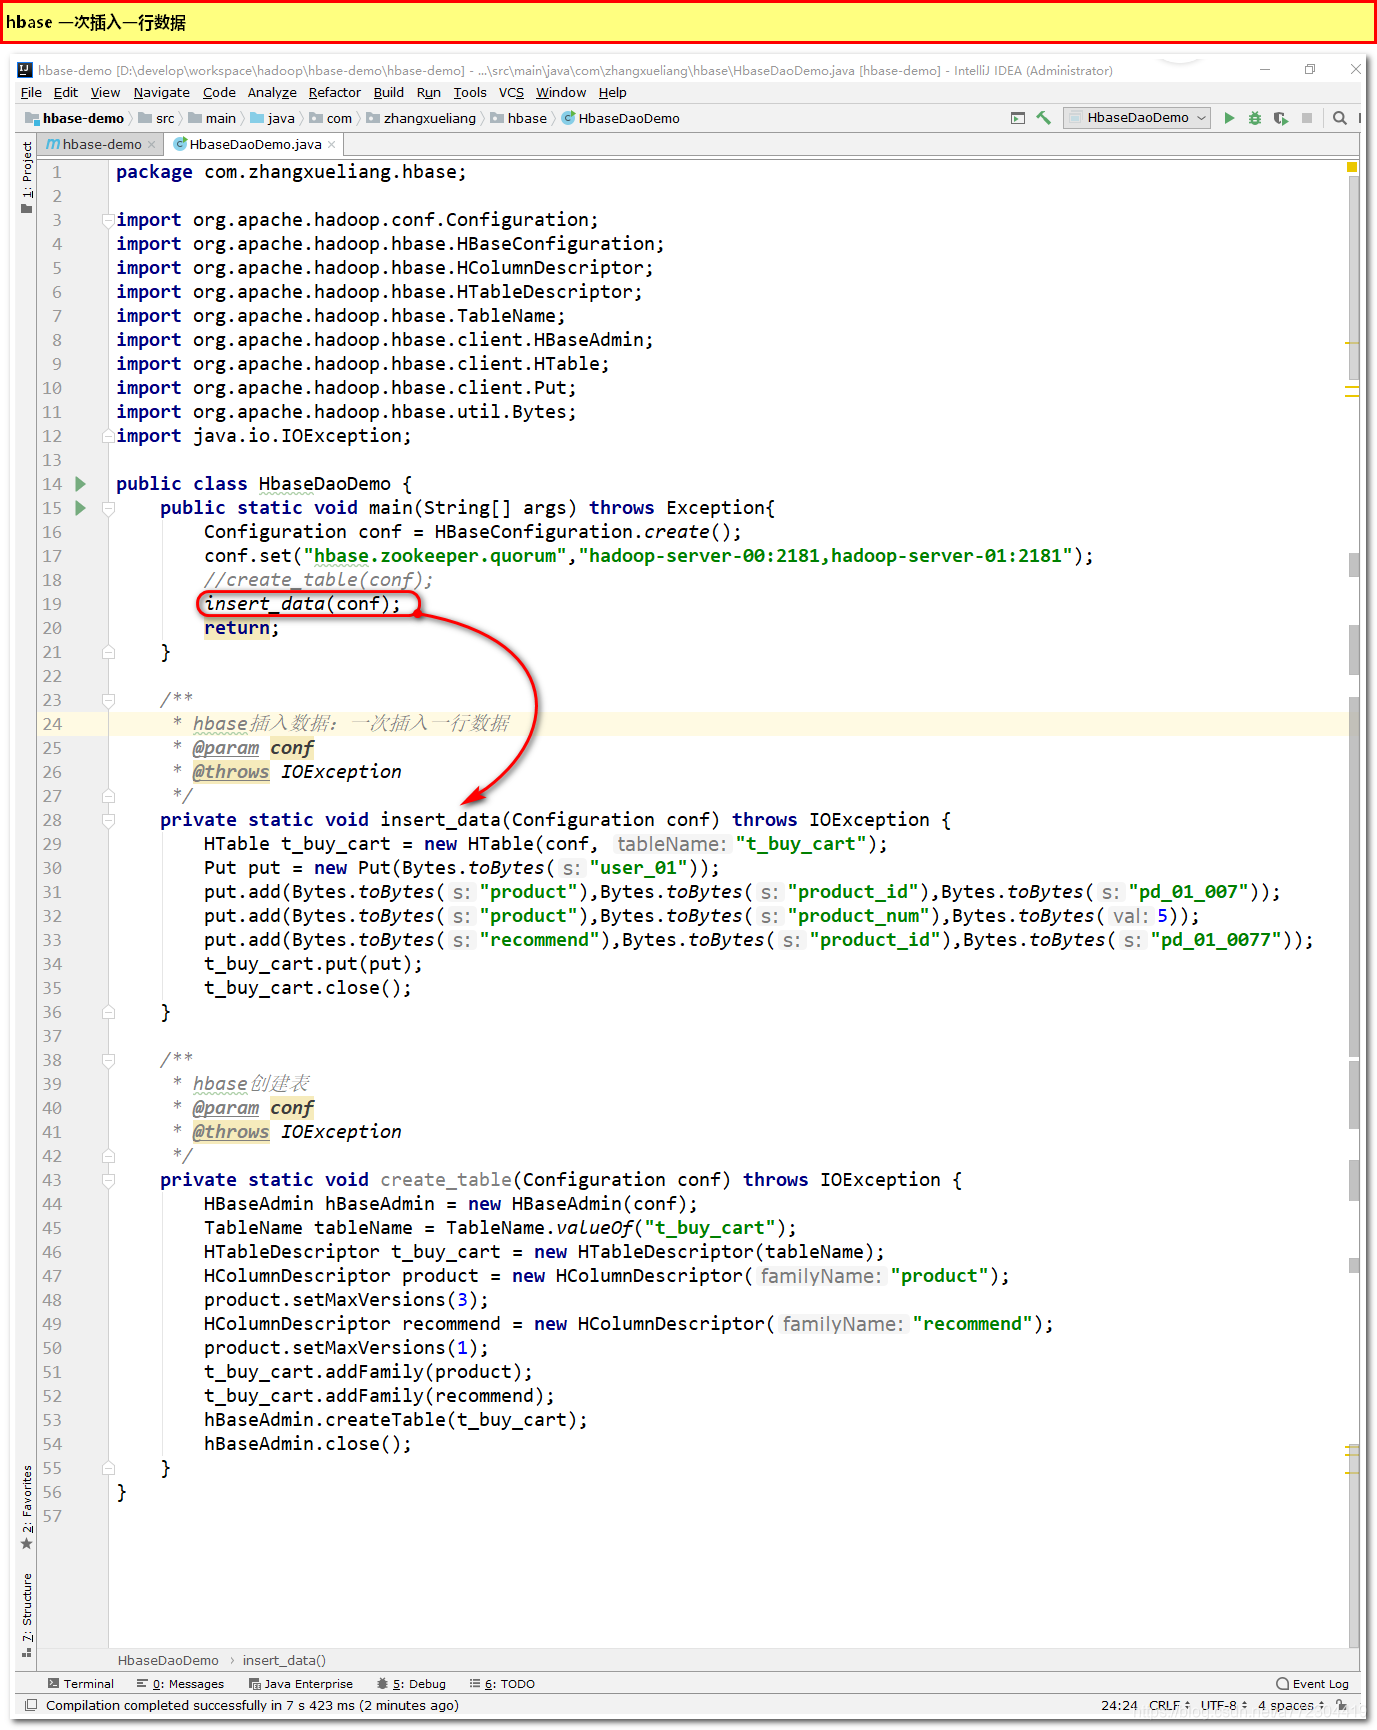Run with coverage shield icon
The width and height of the screenshot is (1377, 1730).
coord(1281,118)
